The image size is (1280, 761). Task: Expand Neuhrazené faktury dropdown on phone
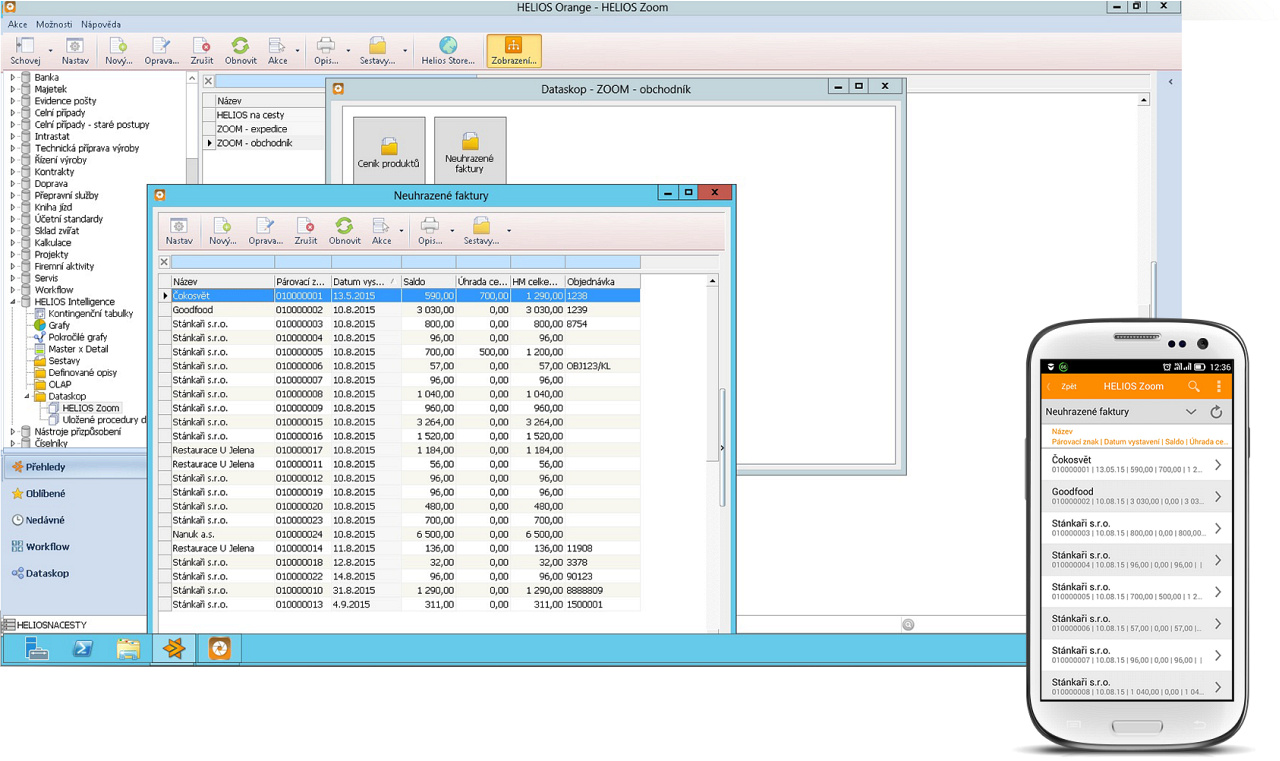(1191, 412)
